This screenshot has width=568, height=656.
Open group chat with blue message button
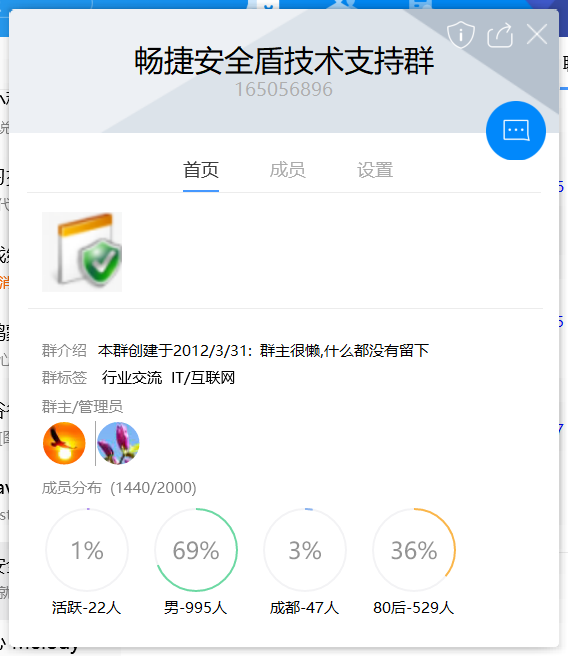coord(516,131)
